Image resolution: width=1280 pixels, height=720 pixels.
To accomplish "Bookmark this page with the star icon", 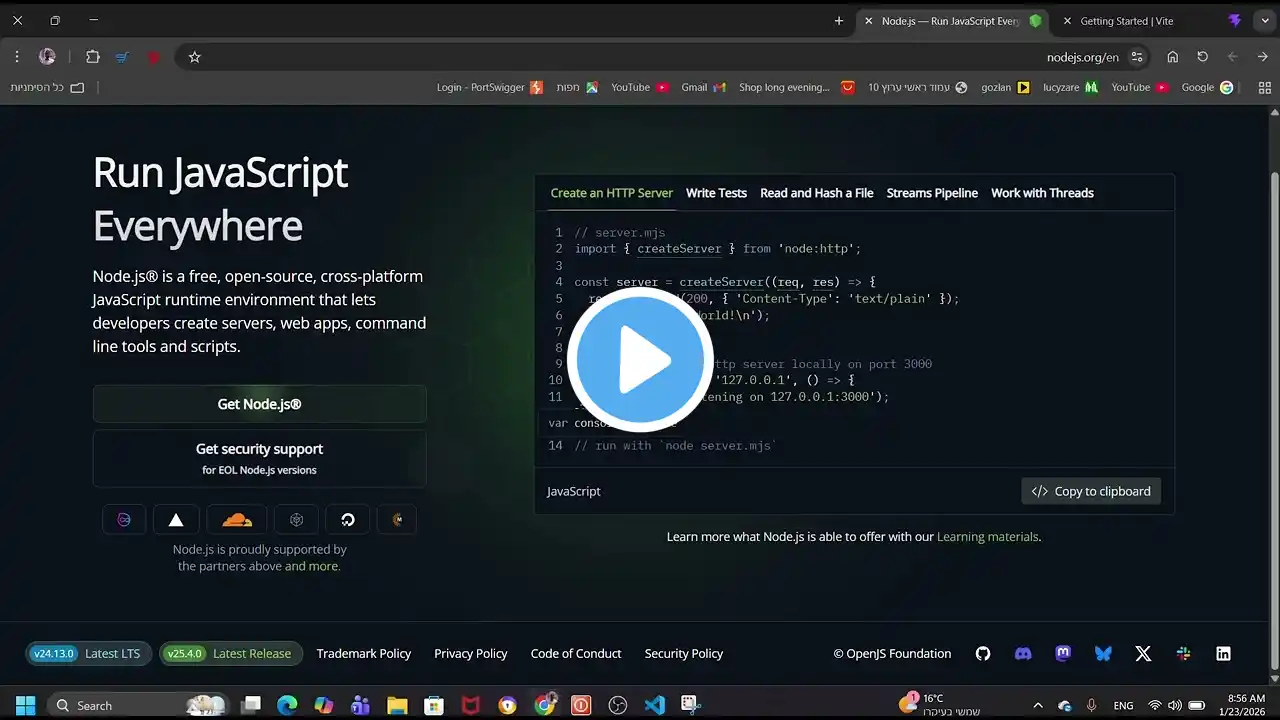I will 195,57.
